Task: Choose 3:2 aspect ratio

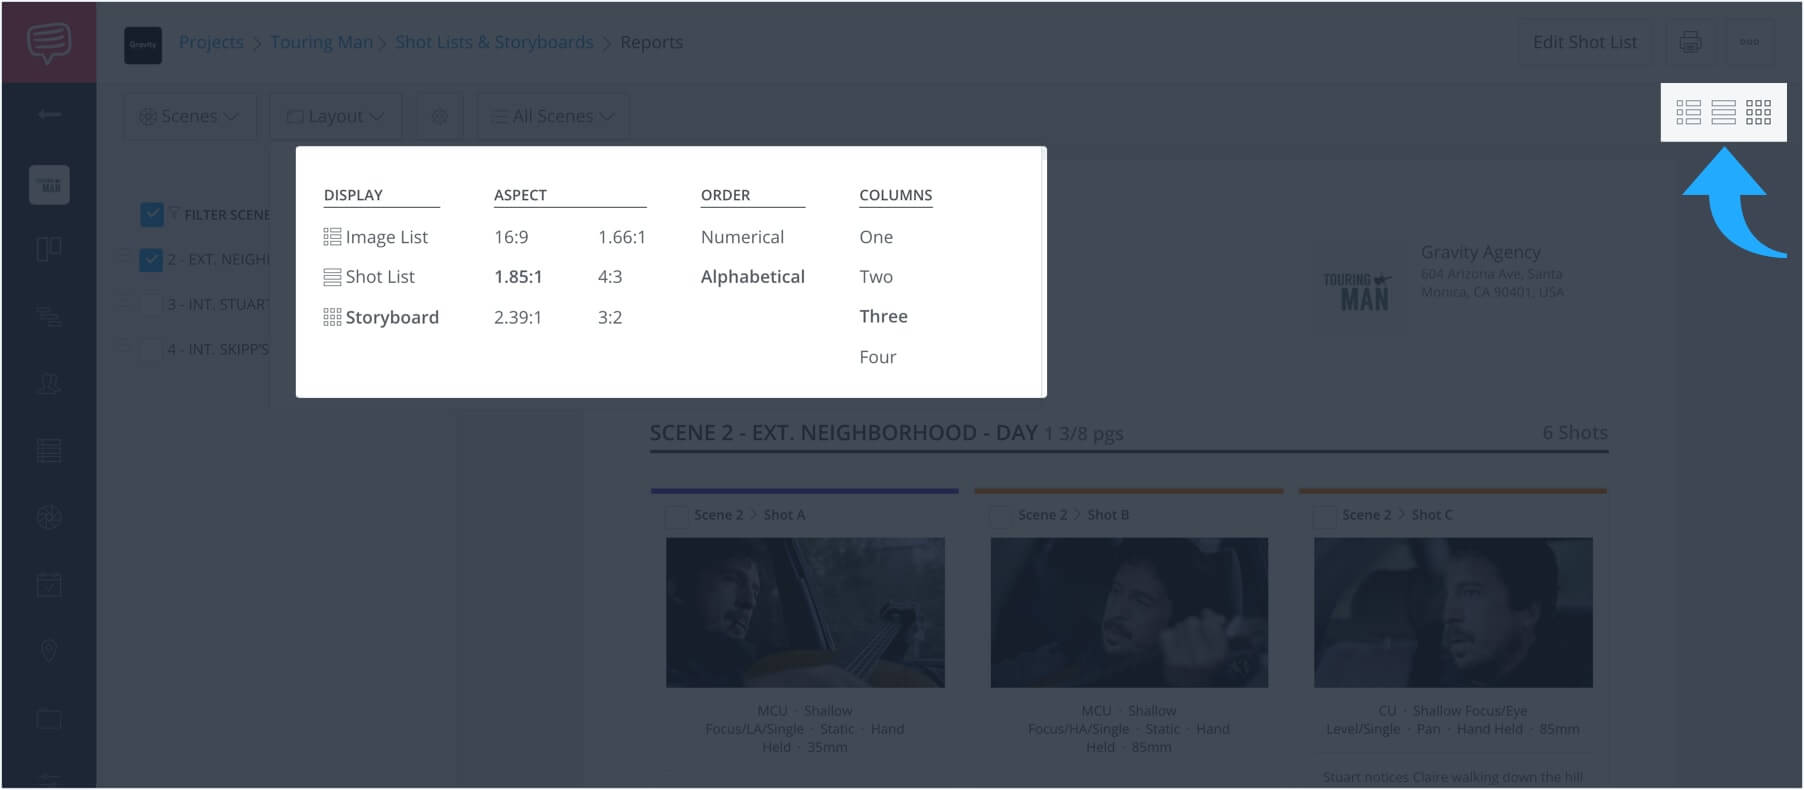Action: point(610,317)
